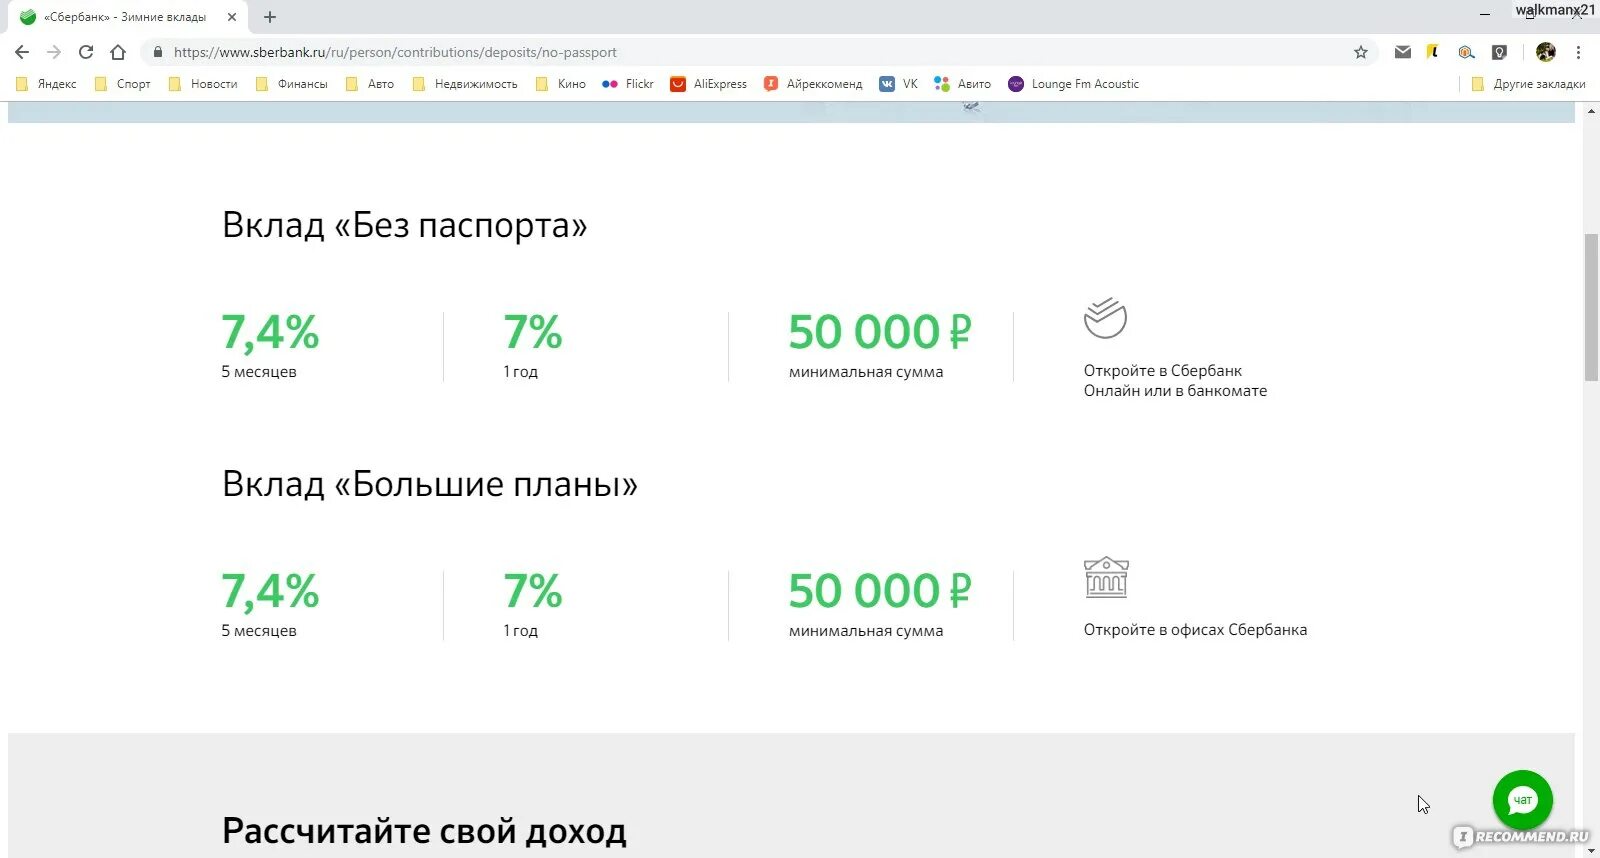The image size is (1600, 858).
Task: Open the Chrome three-dot menu
Action: (x=1578, y=52)
